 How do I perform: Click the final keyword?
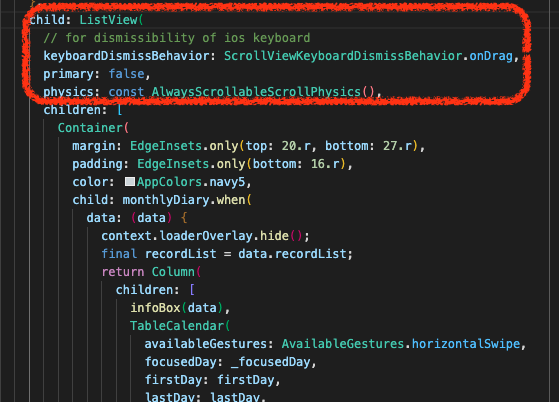pyautogui.click(x=119, y=254)
